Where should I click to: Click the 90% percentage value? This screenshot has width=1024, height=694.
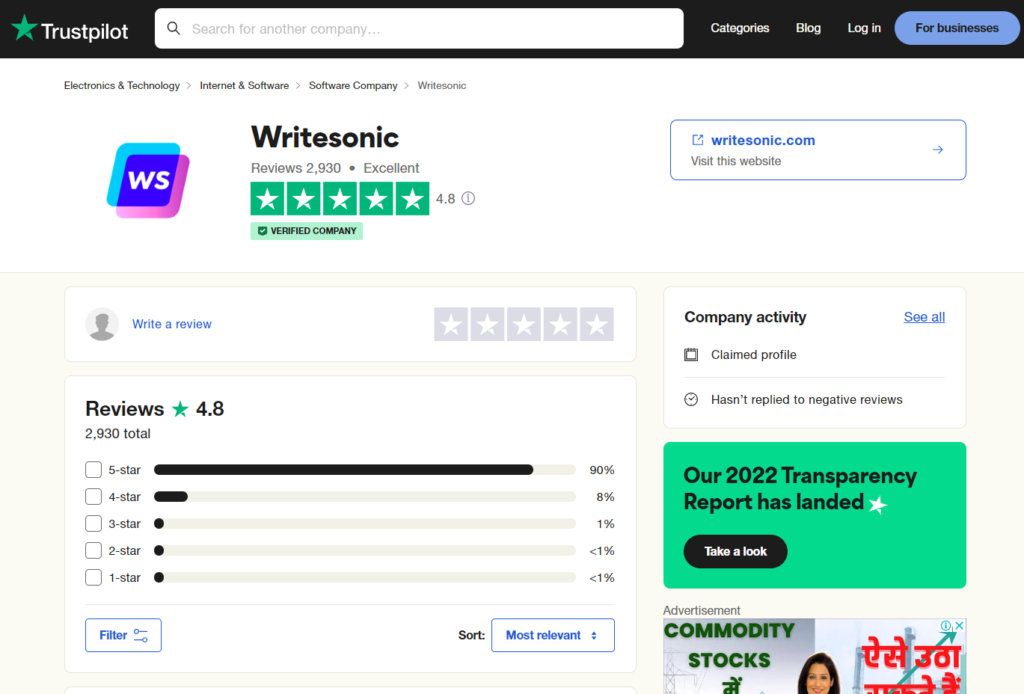(x=601, y=470)
